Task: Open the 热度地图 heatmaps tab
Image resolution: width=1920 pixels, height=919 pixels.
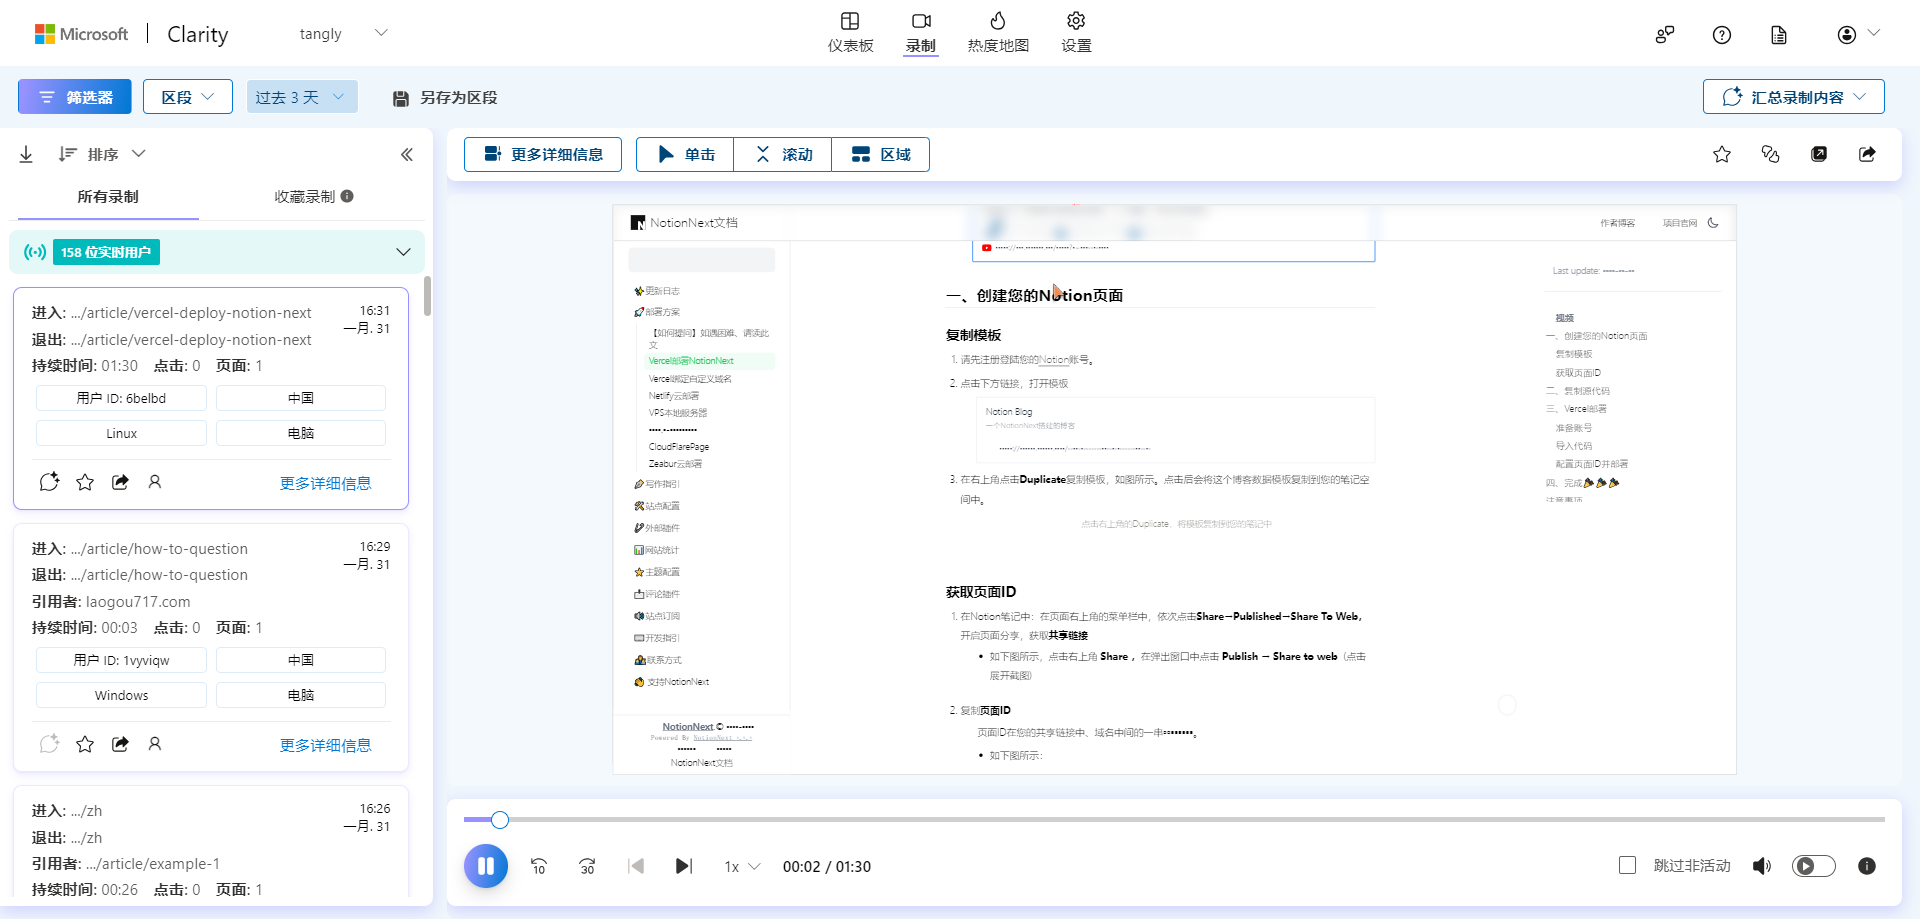Action: (x=998, y=33)
